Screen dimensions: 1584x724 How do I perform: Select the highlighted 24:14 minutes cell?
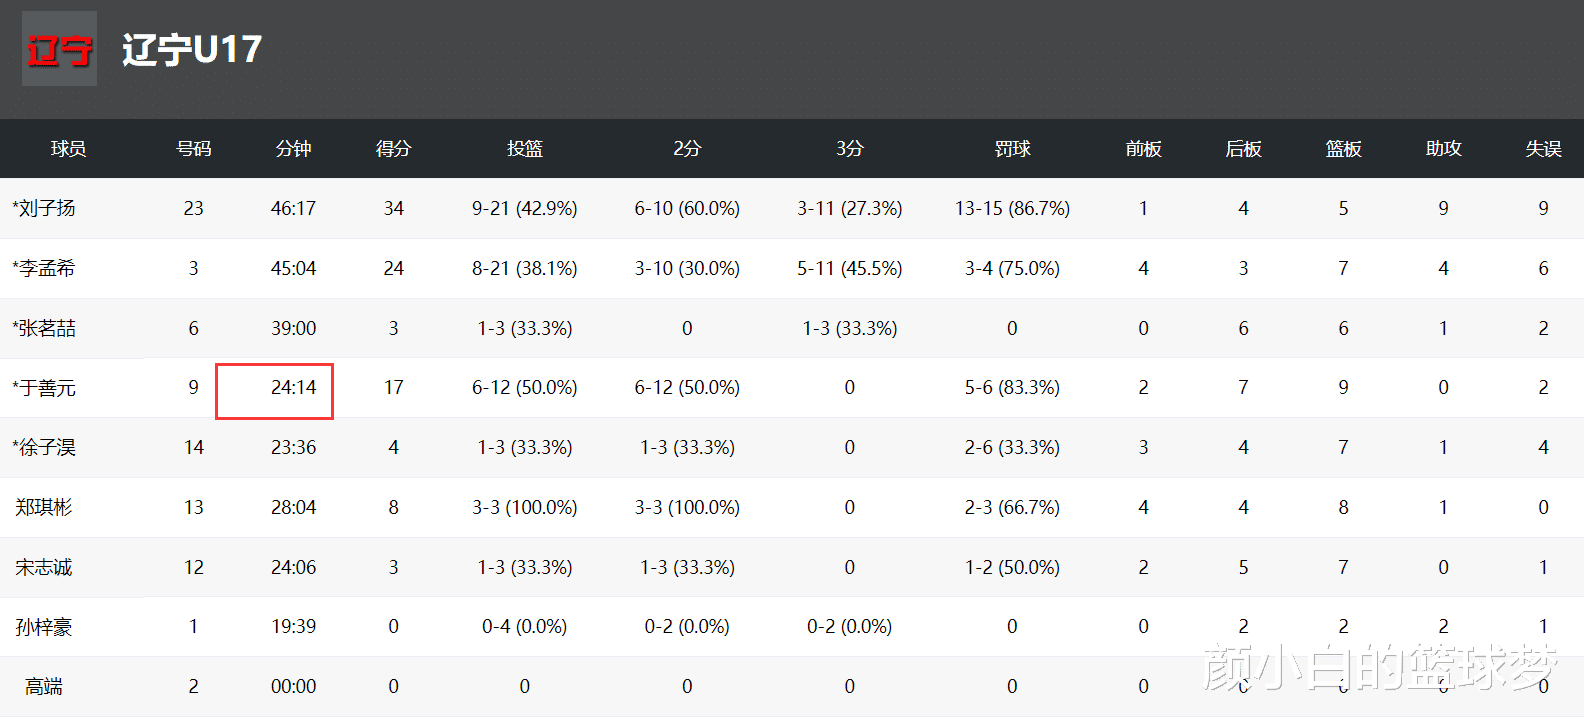(275, 390)
